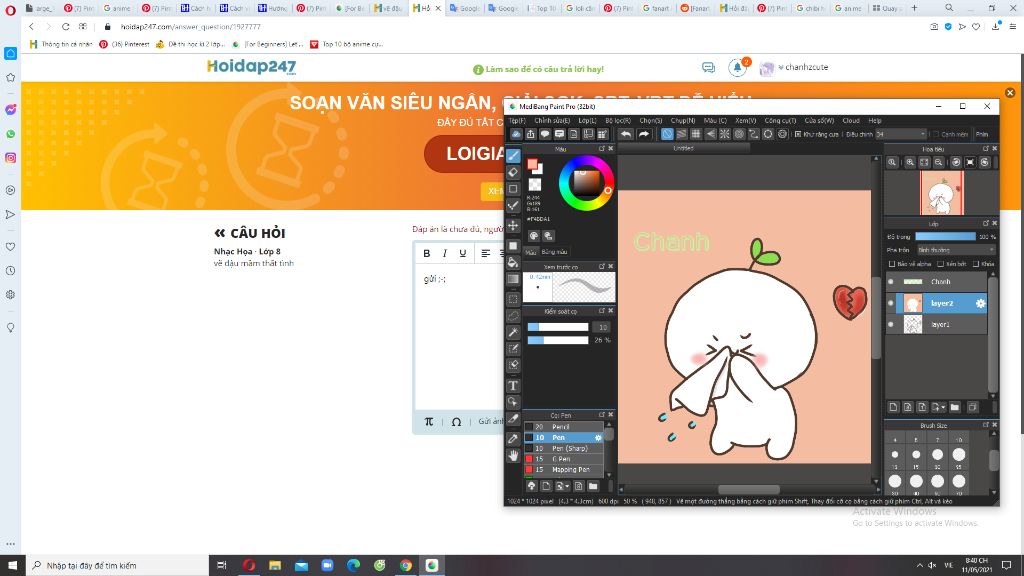Screen dimensions: 1024x576
Task: Check the Khóa lock checkbox
Action: point(976,264)
